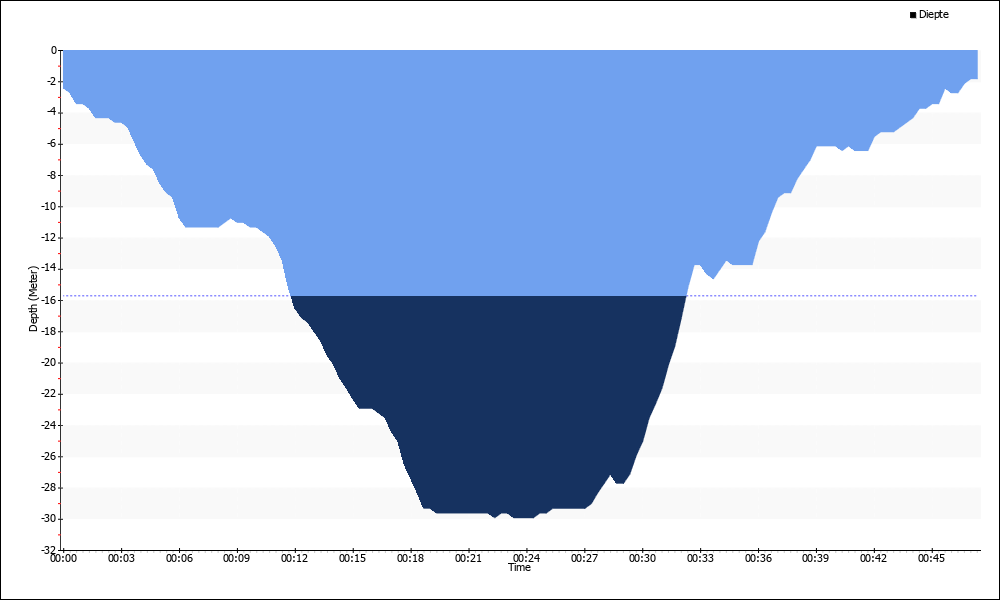Click the -28 depth axis label
This screenshot has width=1000, height=600.
[x=50, y=487]
